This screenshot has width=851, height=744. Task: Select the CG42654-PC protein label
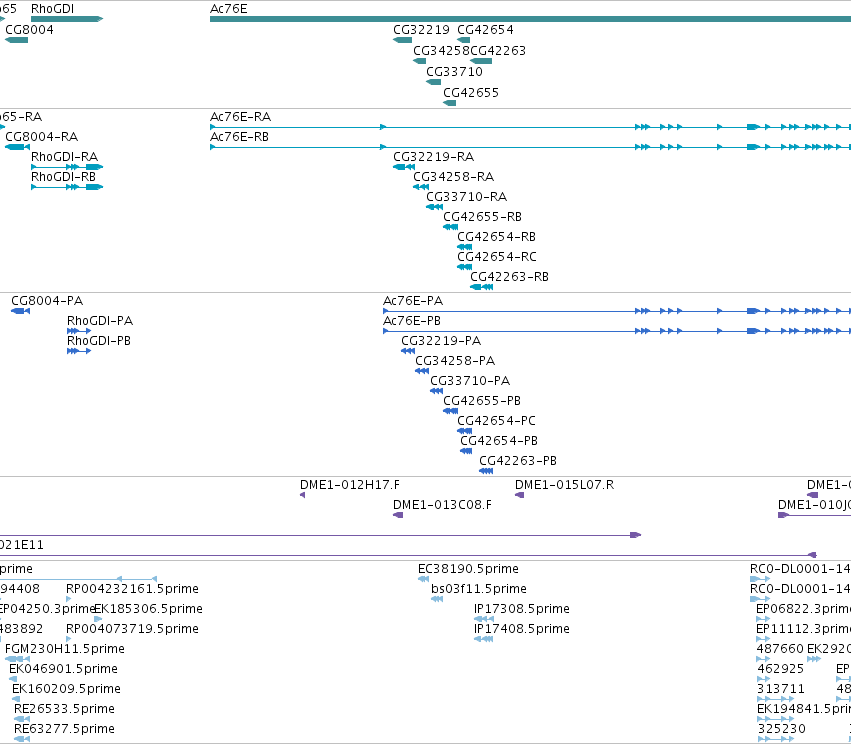tap(497, 421)
